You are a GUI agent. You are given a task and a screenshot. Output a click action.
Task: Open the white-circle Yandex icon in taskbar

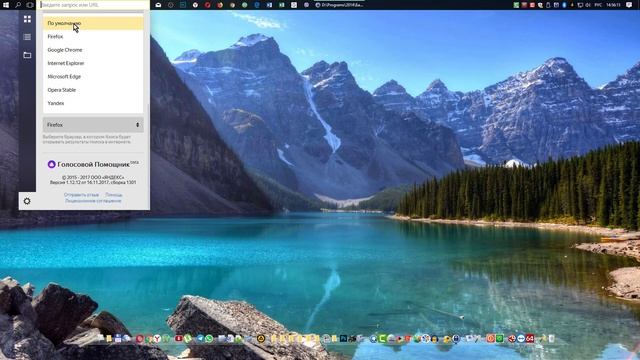(x=195, y=5)
